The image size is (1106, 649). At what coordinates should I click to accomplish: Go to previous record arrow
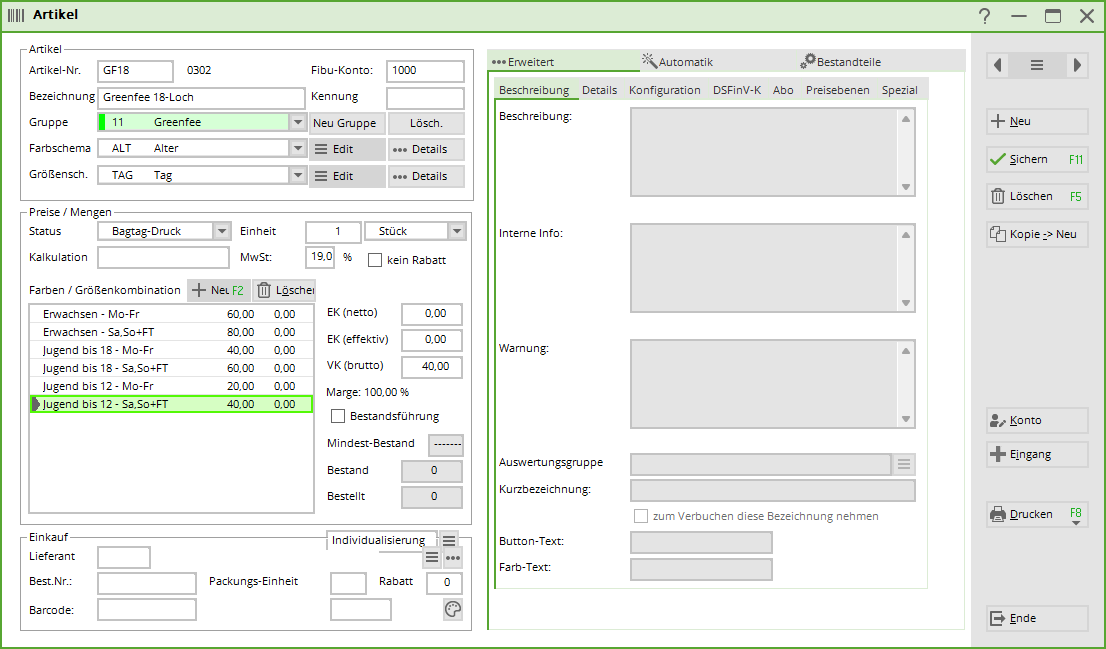click(x=997, y=65)
